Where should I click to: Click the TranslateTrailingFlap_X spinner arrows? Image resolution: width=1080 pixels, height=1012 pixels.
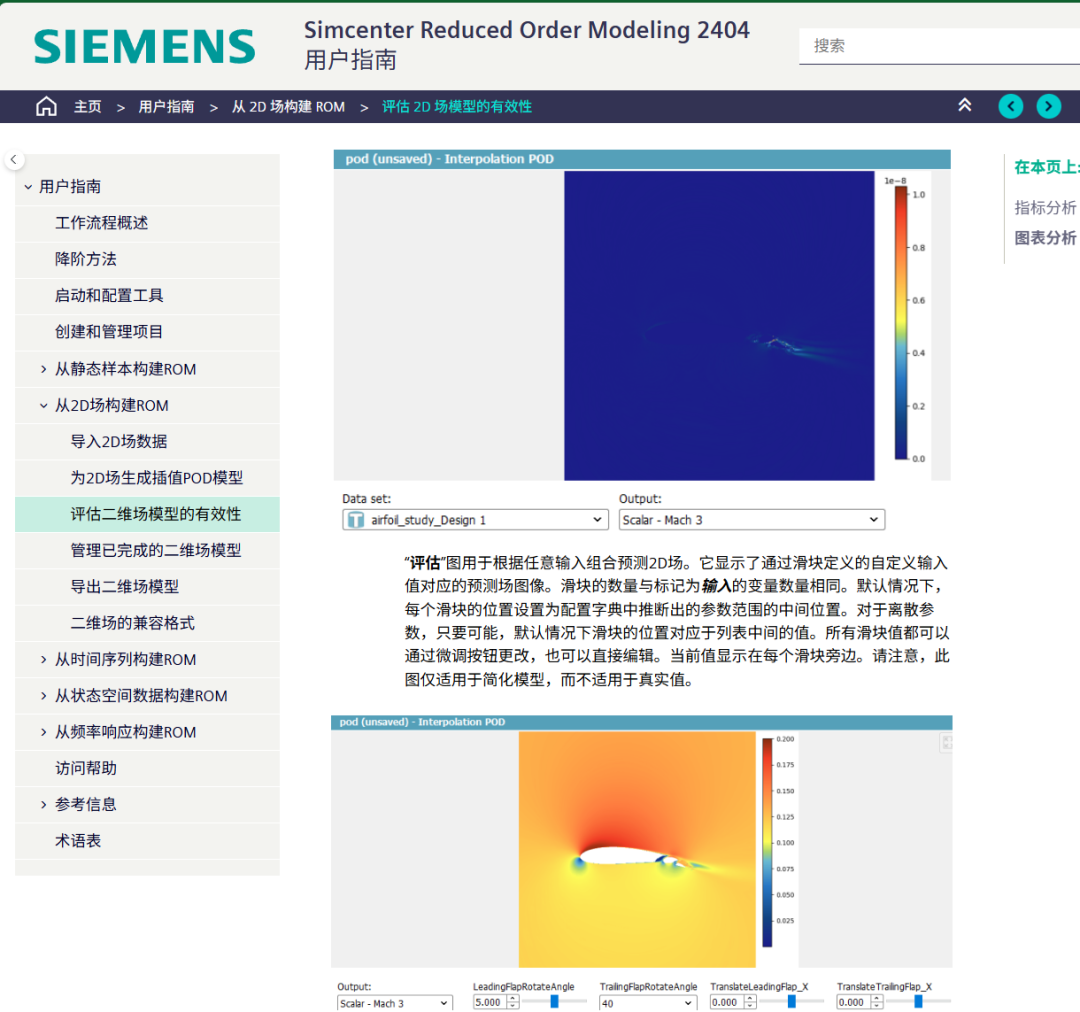877,1003
